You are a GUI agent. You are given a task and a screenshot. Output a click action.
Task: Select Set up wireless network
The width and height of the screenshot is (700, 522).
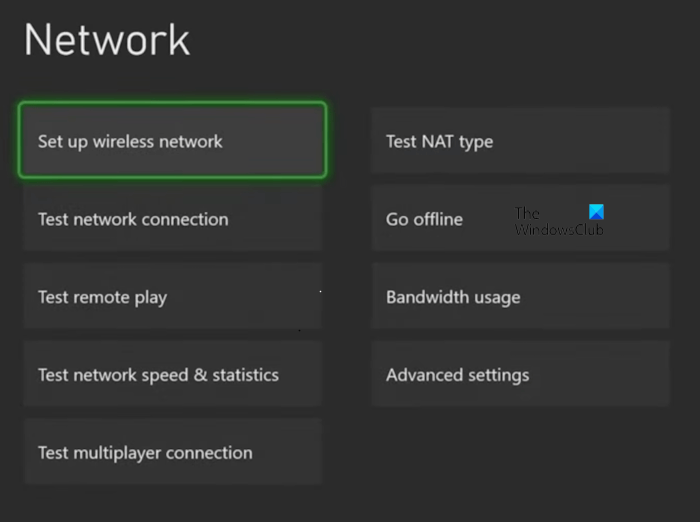(x=172, y=141)
